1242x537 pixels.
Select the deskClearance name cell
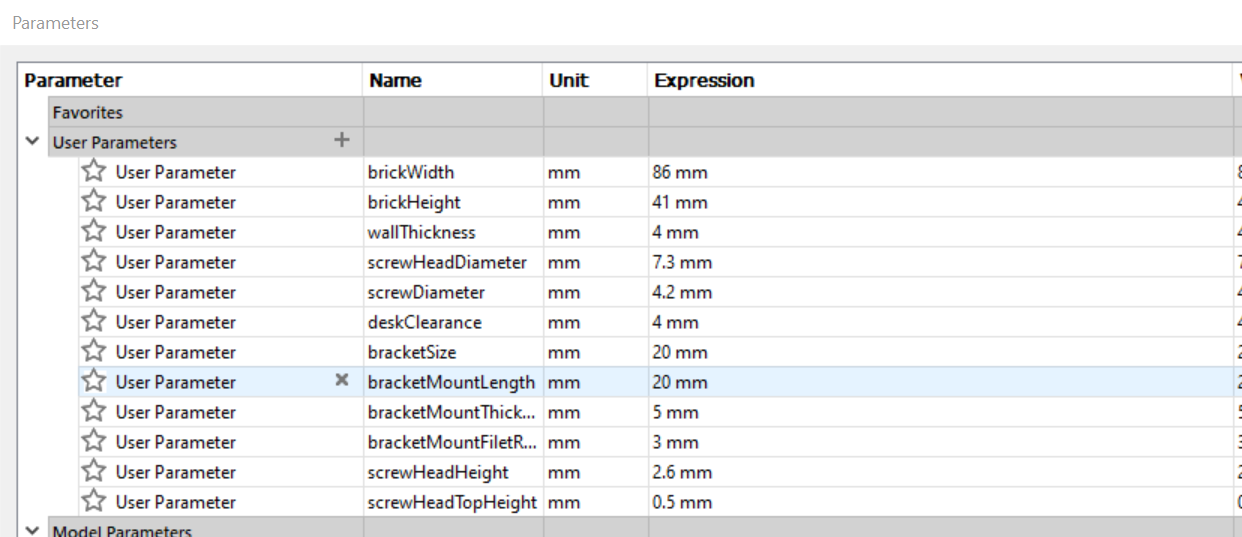pyautogui.click(x=453, y=322)
